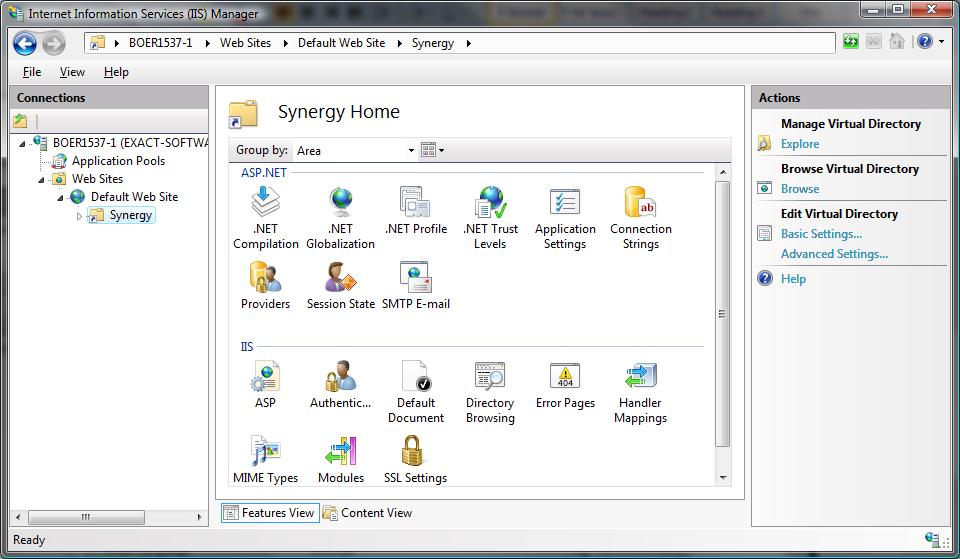The width and height of the screenshot is (960, 559).
Task: Click the blue Help question mark icon in the toolbar
Action: 924,42
